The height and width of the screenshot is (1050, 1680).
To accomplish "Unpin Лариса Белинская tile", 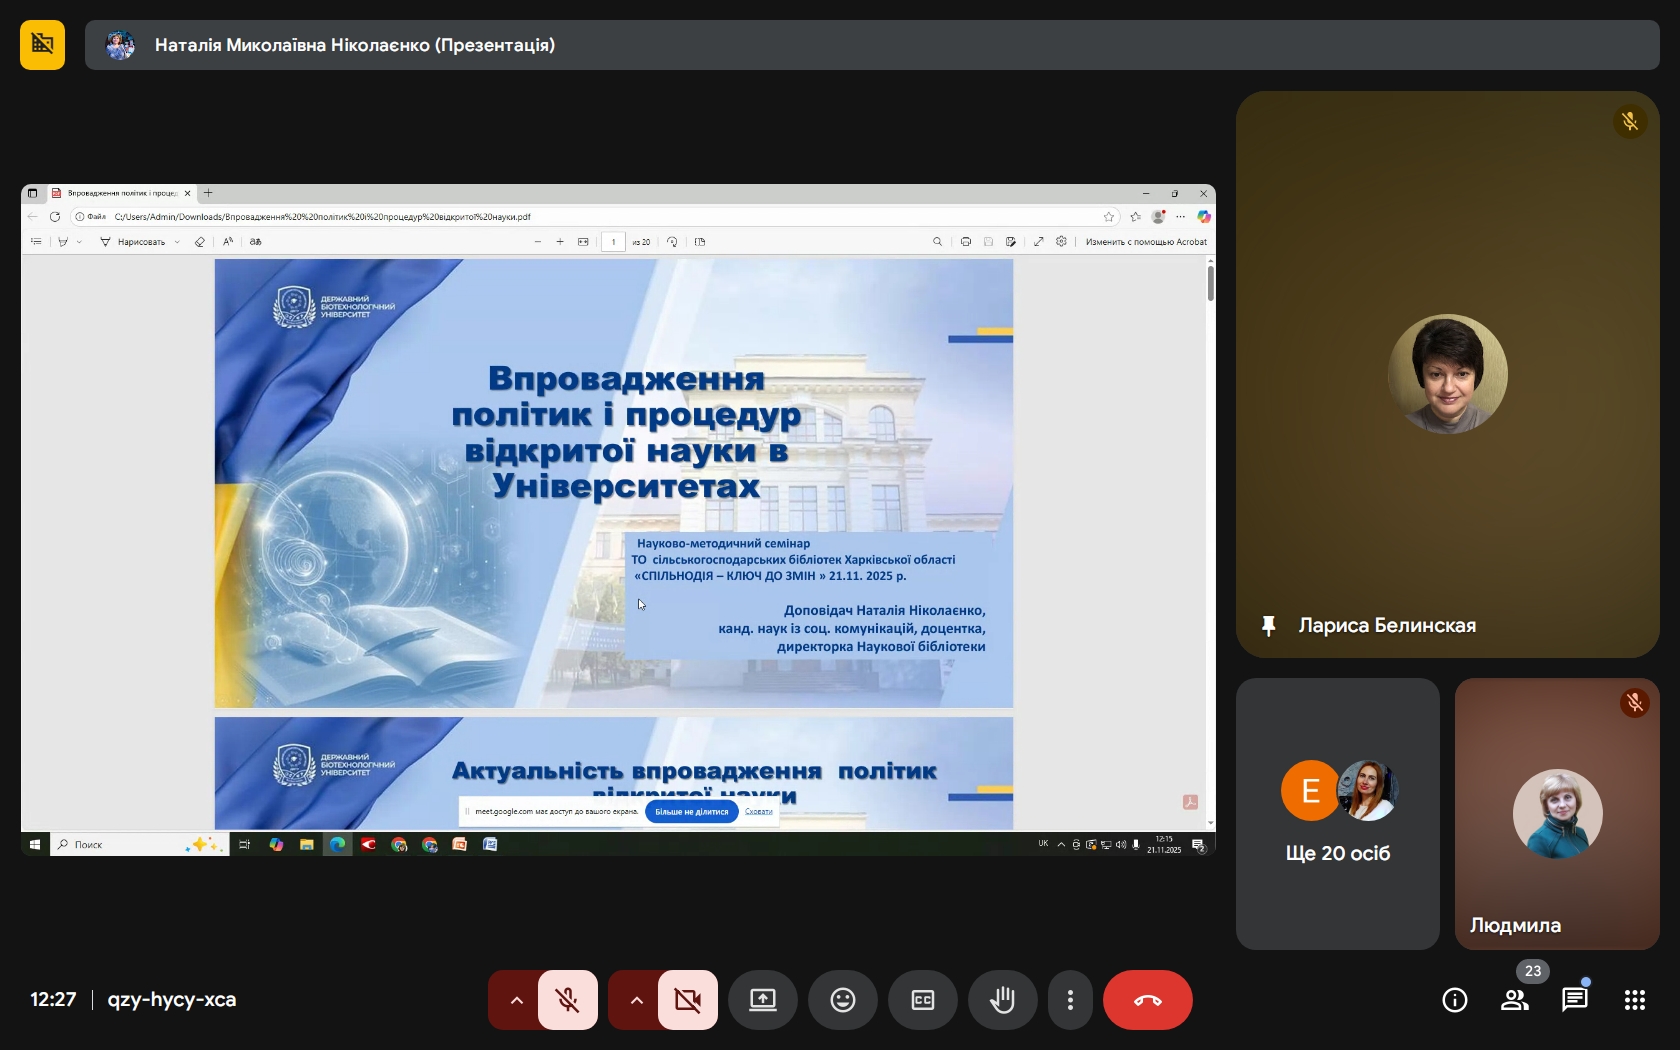I will coord(1268,626).
